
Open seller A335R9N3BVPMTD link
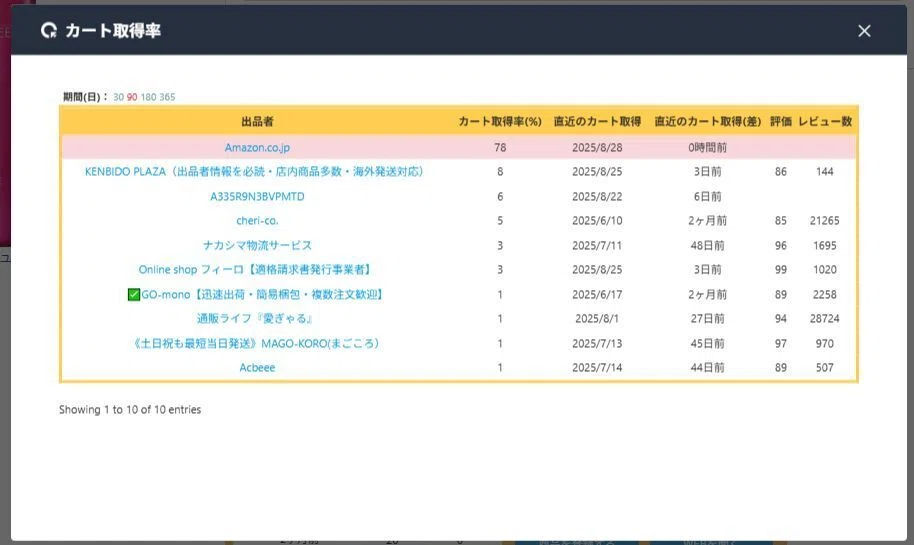tap(257, 196)
